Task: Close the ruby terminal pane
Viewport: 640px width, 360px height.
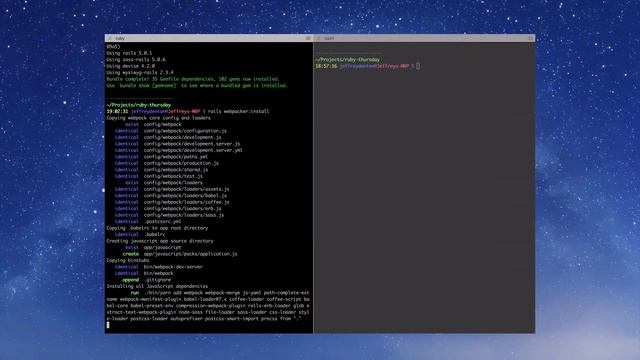Action: [109, 38]
